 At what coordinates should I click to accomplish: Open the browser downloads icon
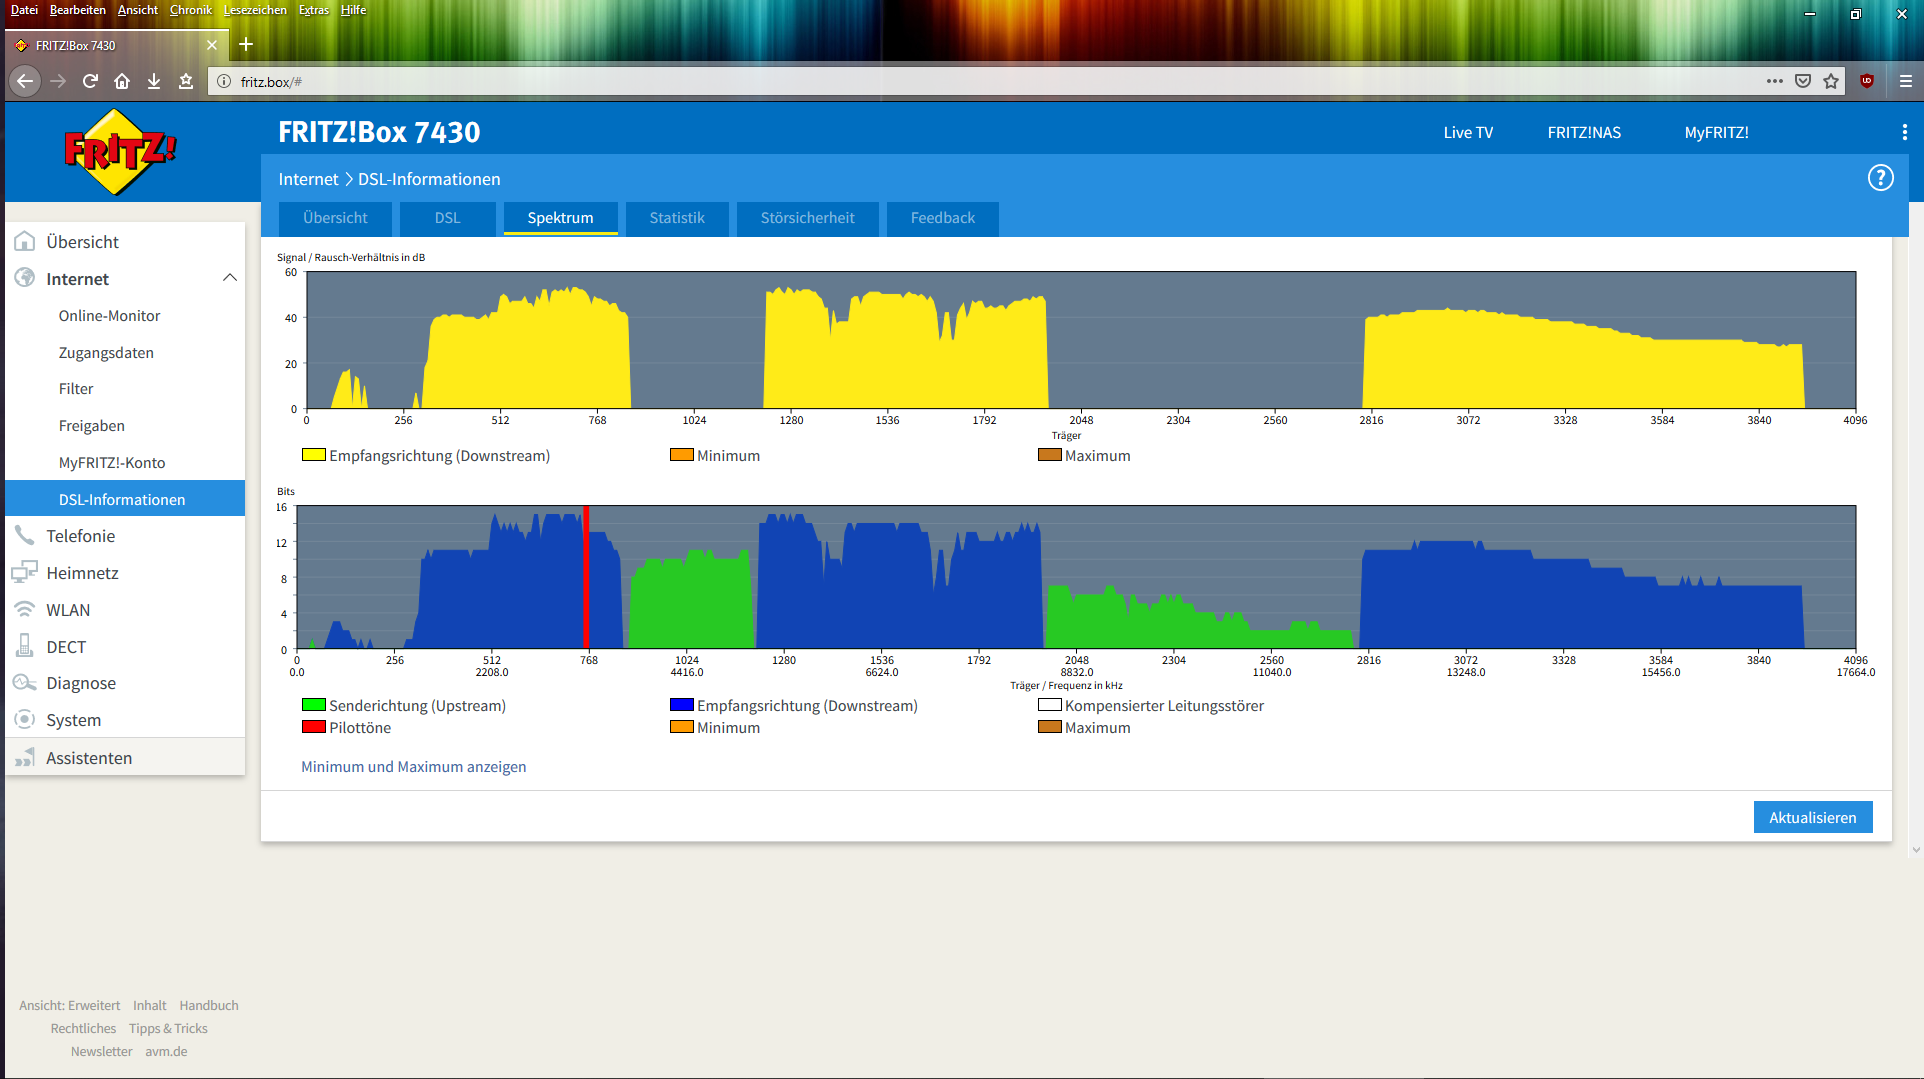click(154, 81)
